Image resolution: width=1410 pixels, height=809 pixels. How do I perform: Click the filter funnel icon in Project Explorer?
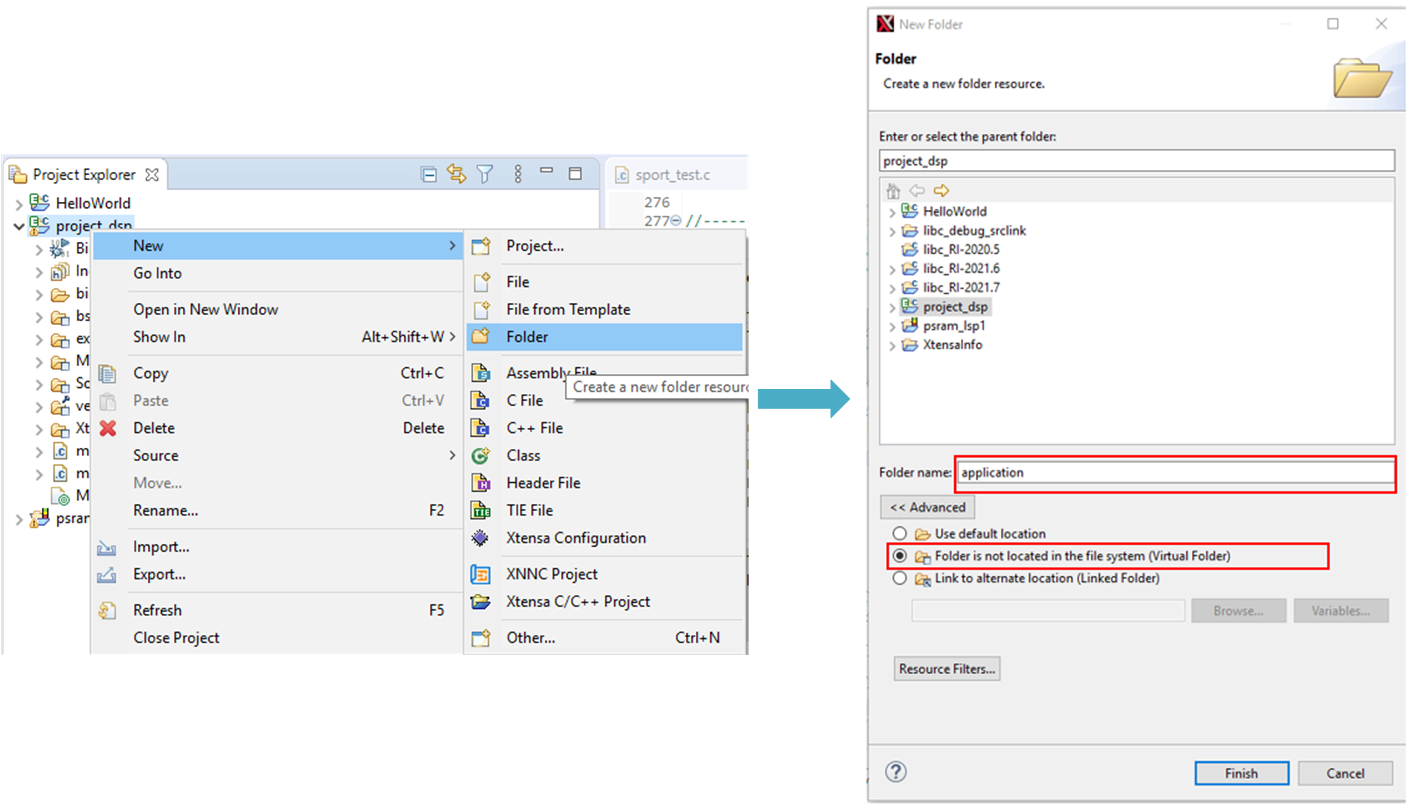(x=485, y=174)
